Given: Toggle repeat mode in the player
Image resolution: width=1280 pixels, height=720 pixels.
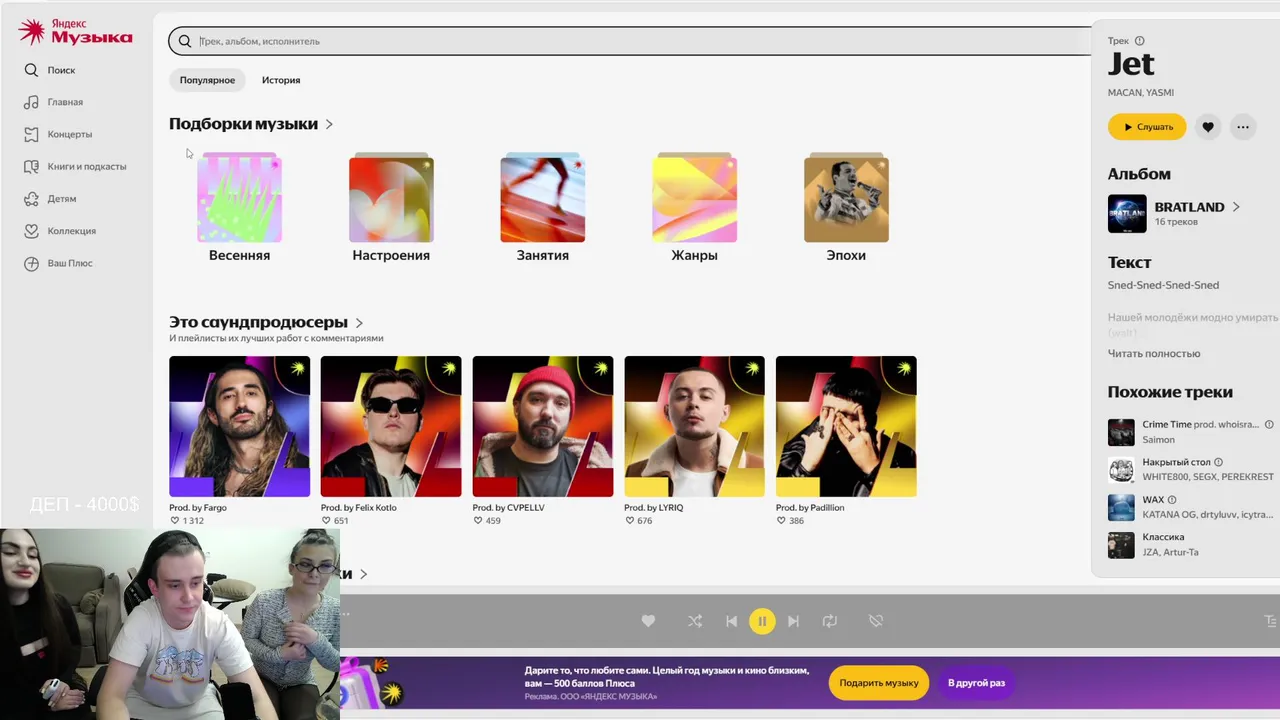Looking at the screenshot, I should coord(830,621).
